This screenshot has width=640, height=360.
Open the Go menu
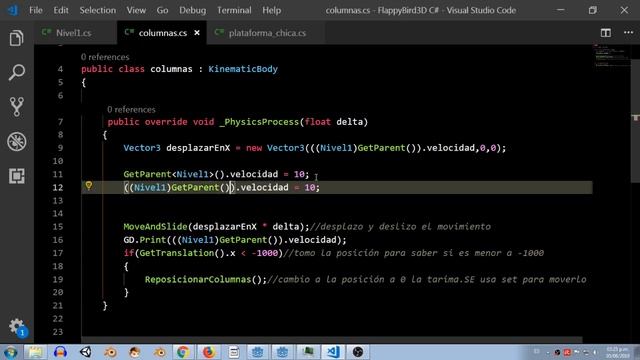point(162,10)
